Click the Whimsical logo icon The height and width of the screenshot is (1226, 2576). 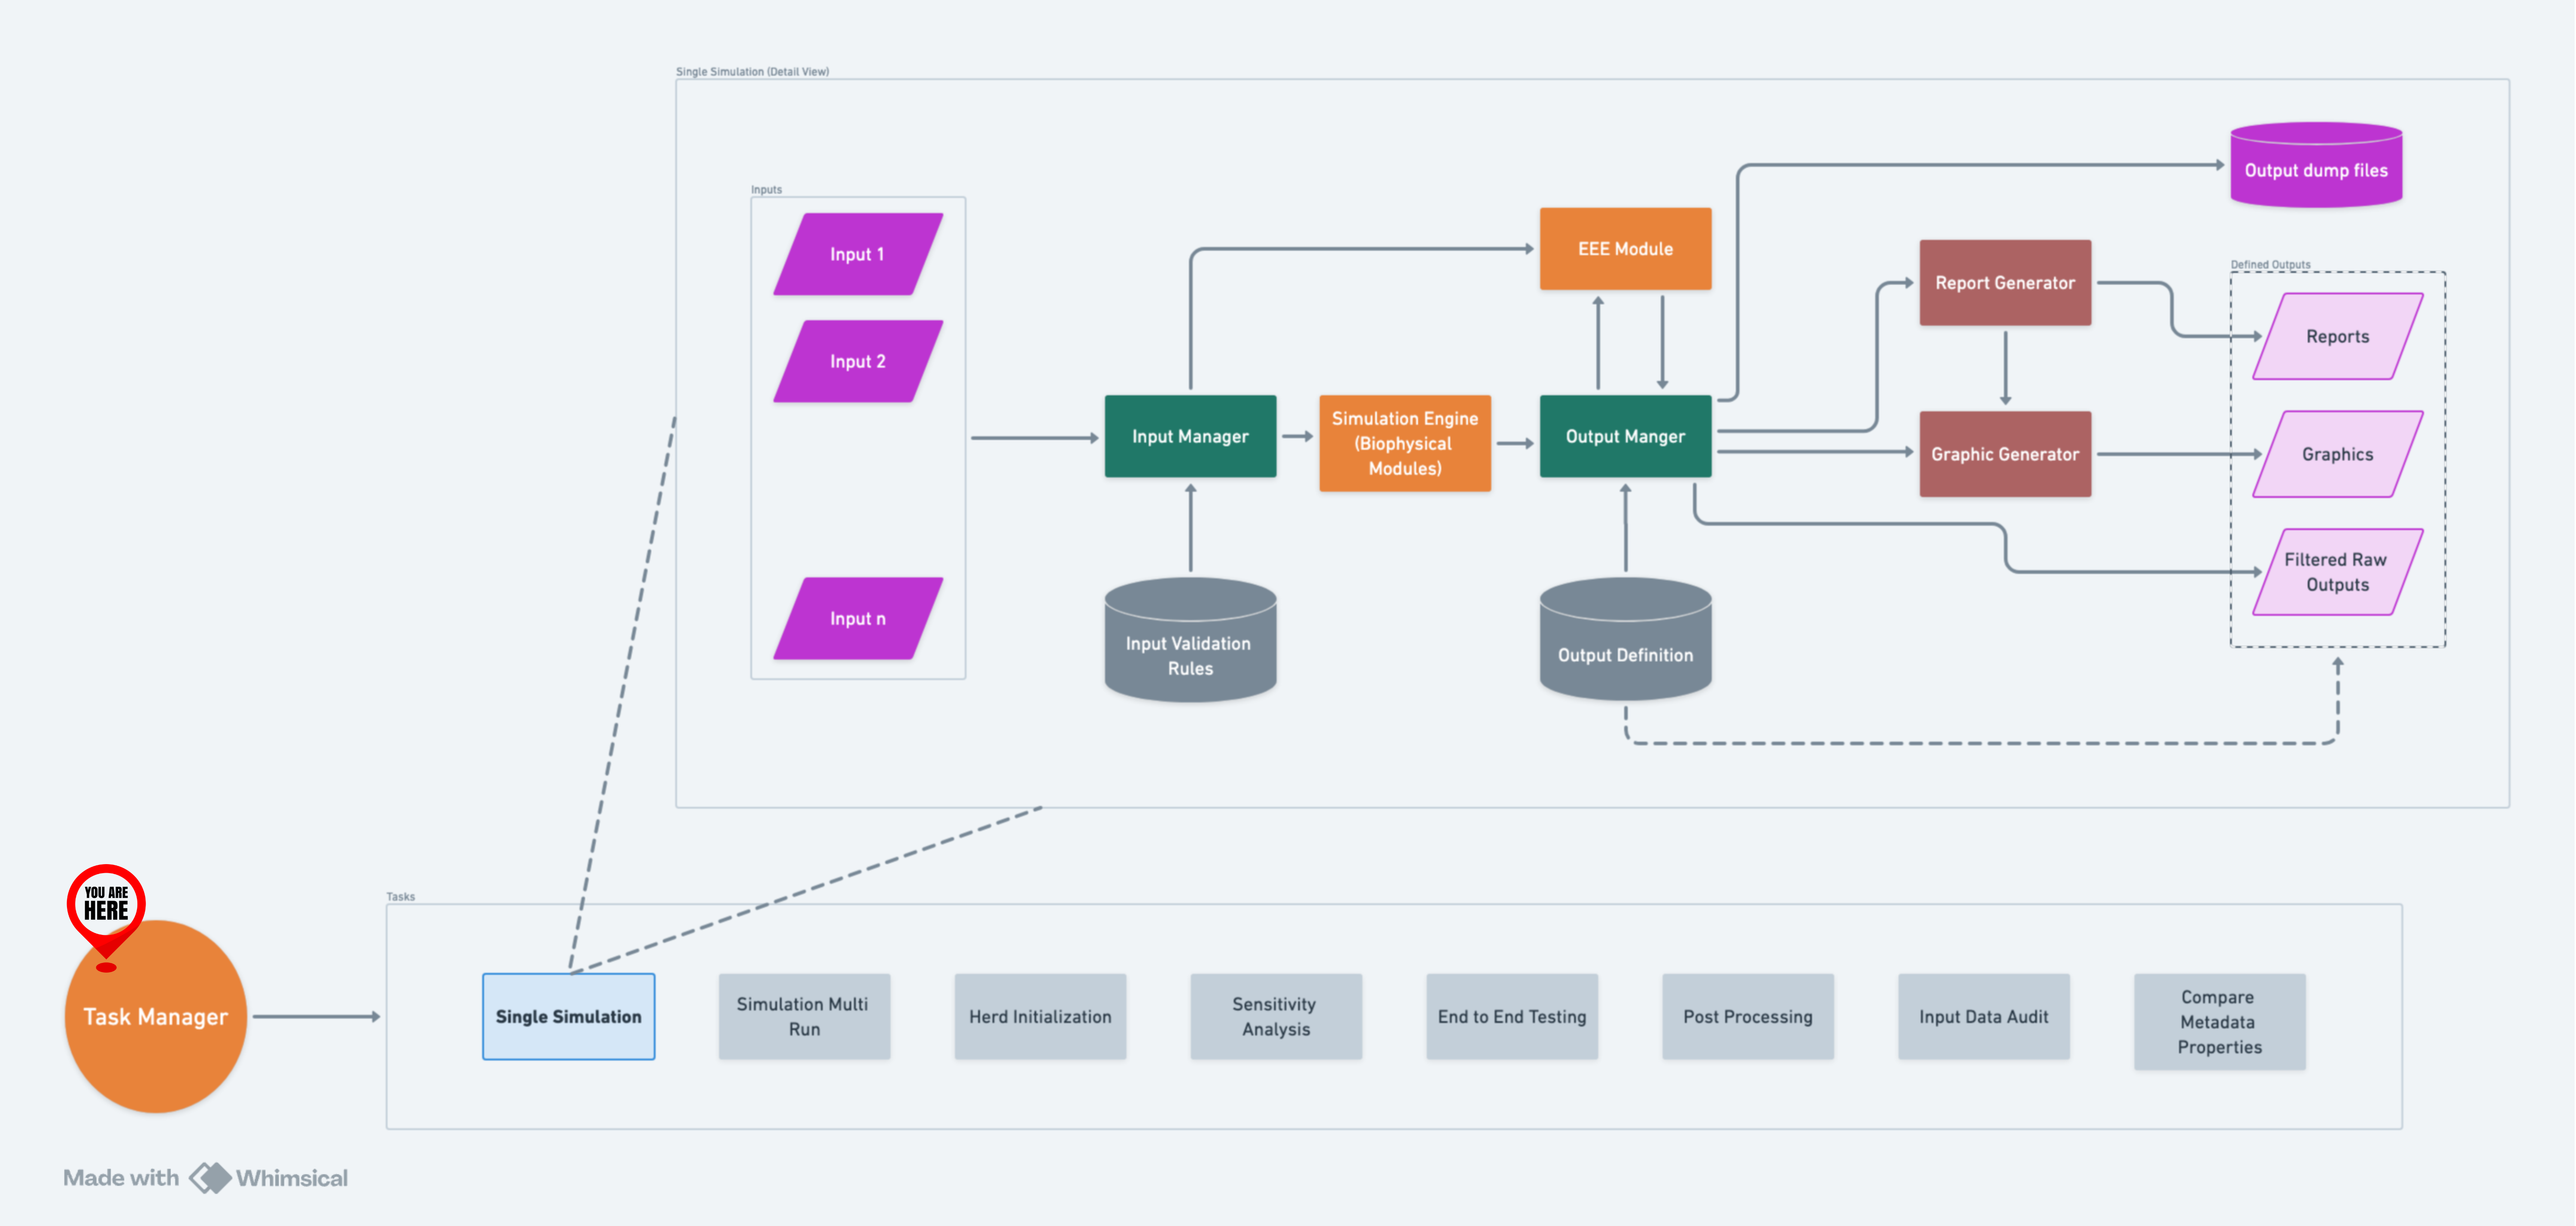[210, 1178]
